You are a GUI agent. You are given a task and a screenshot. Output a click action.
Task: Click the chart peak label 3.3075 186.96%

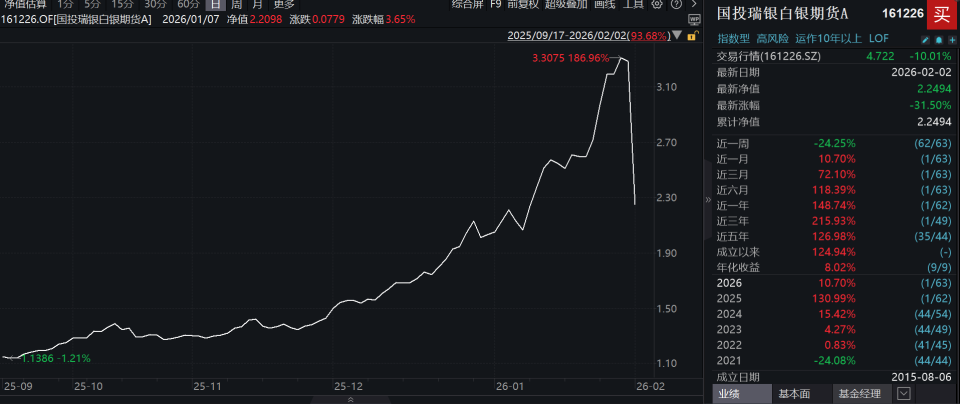[x=571, y=59]
